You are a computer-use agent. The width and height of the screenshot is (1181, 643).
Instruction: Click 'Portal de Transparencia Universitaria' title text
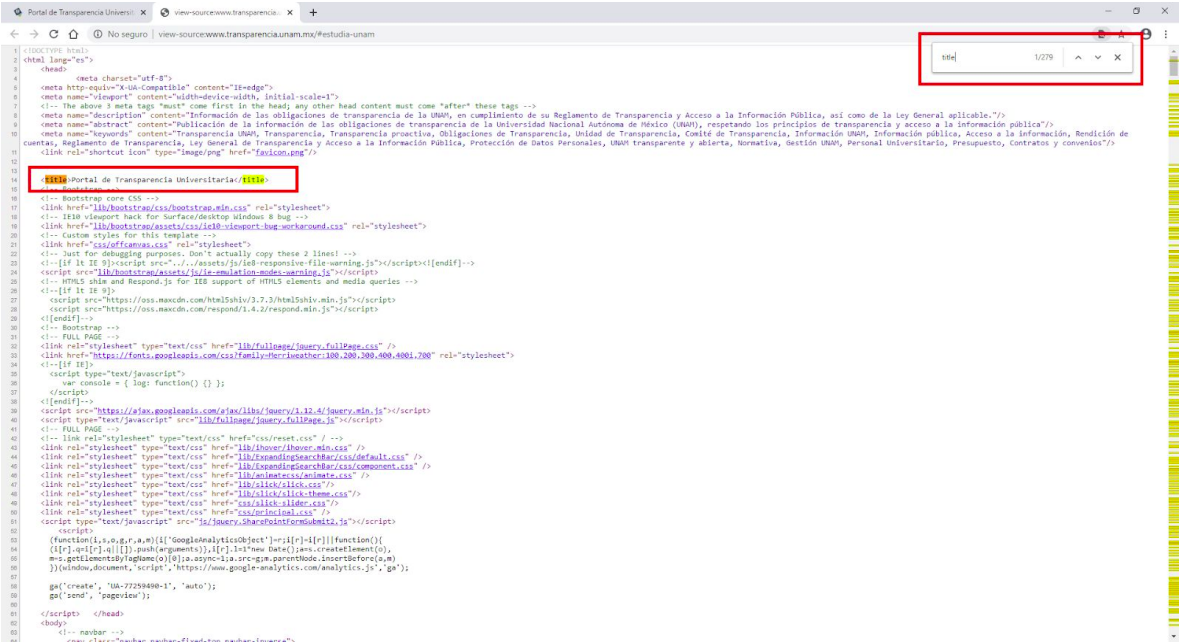(x=152, y=179)
